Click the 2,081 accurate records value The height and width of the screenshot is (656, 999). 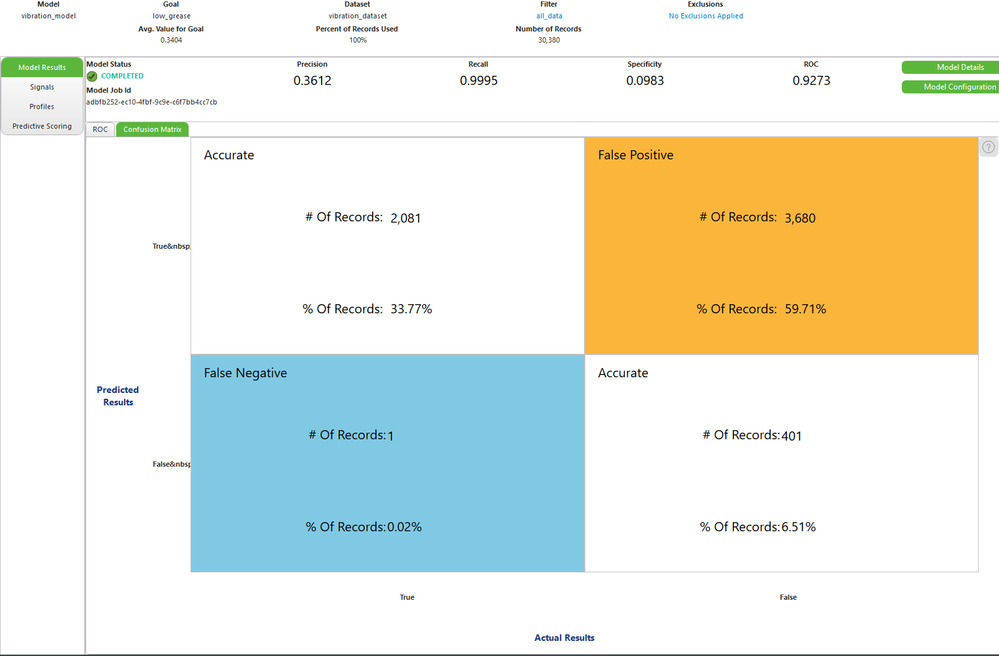click(405, 218)
